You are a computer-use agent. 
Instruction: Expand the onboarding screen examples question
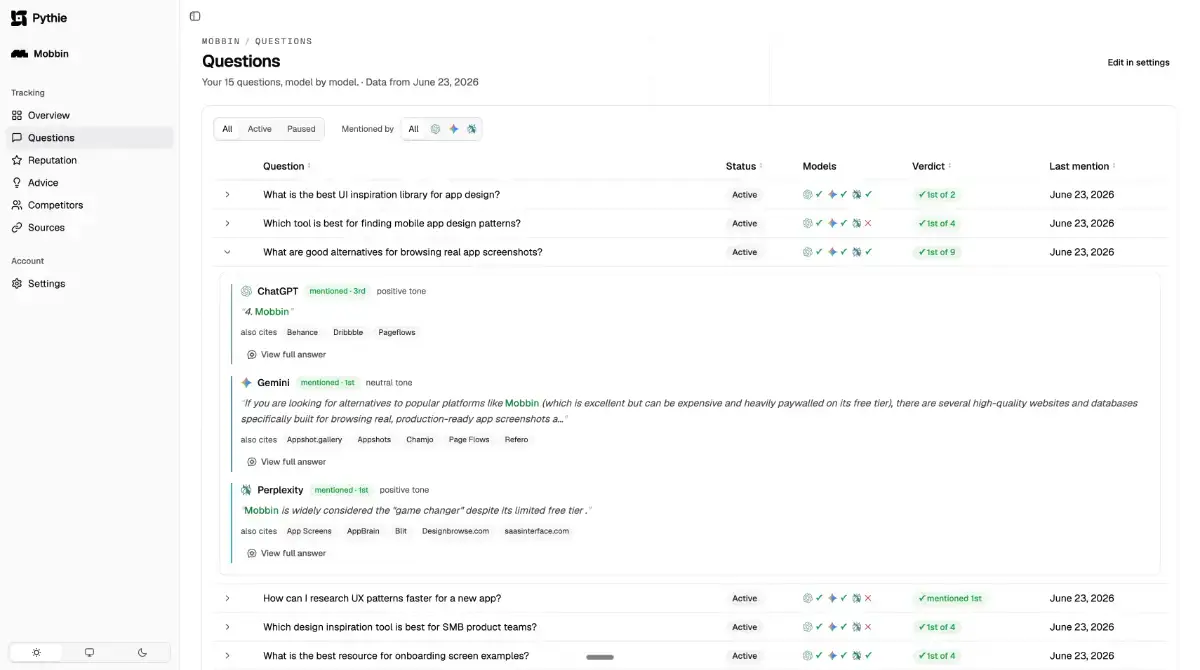click(227, 656)
